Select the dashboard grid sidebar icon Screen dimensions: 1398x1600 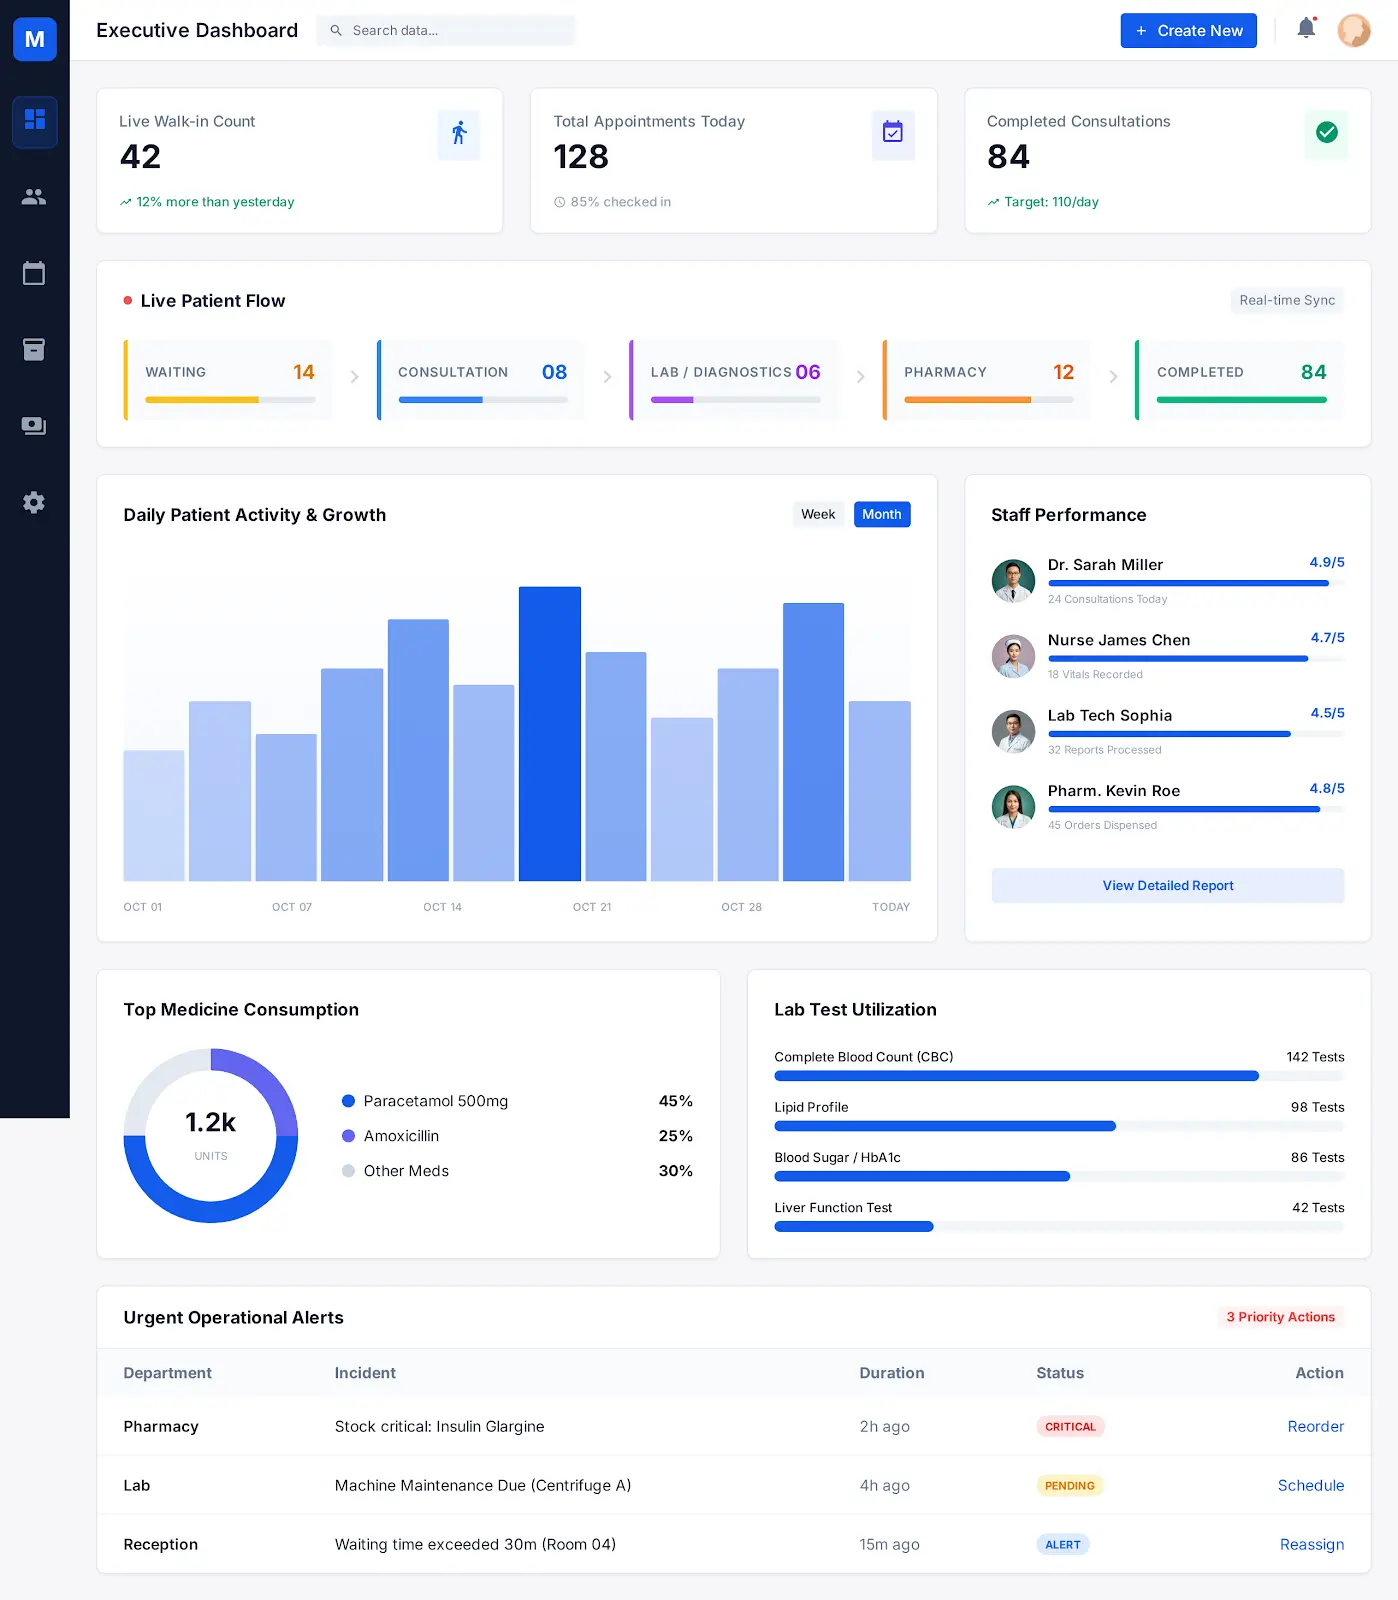34,121
